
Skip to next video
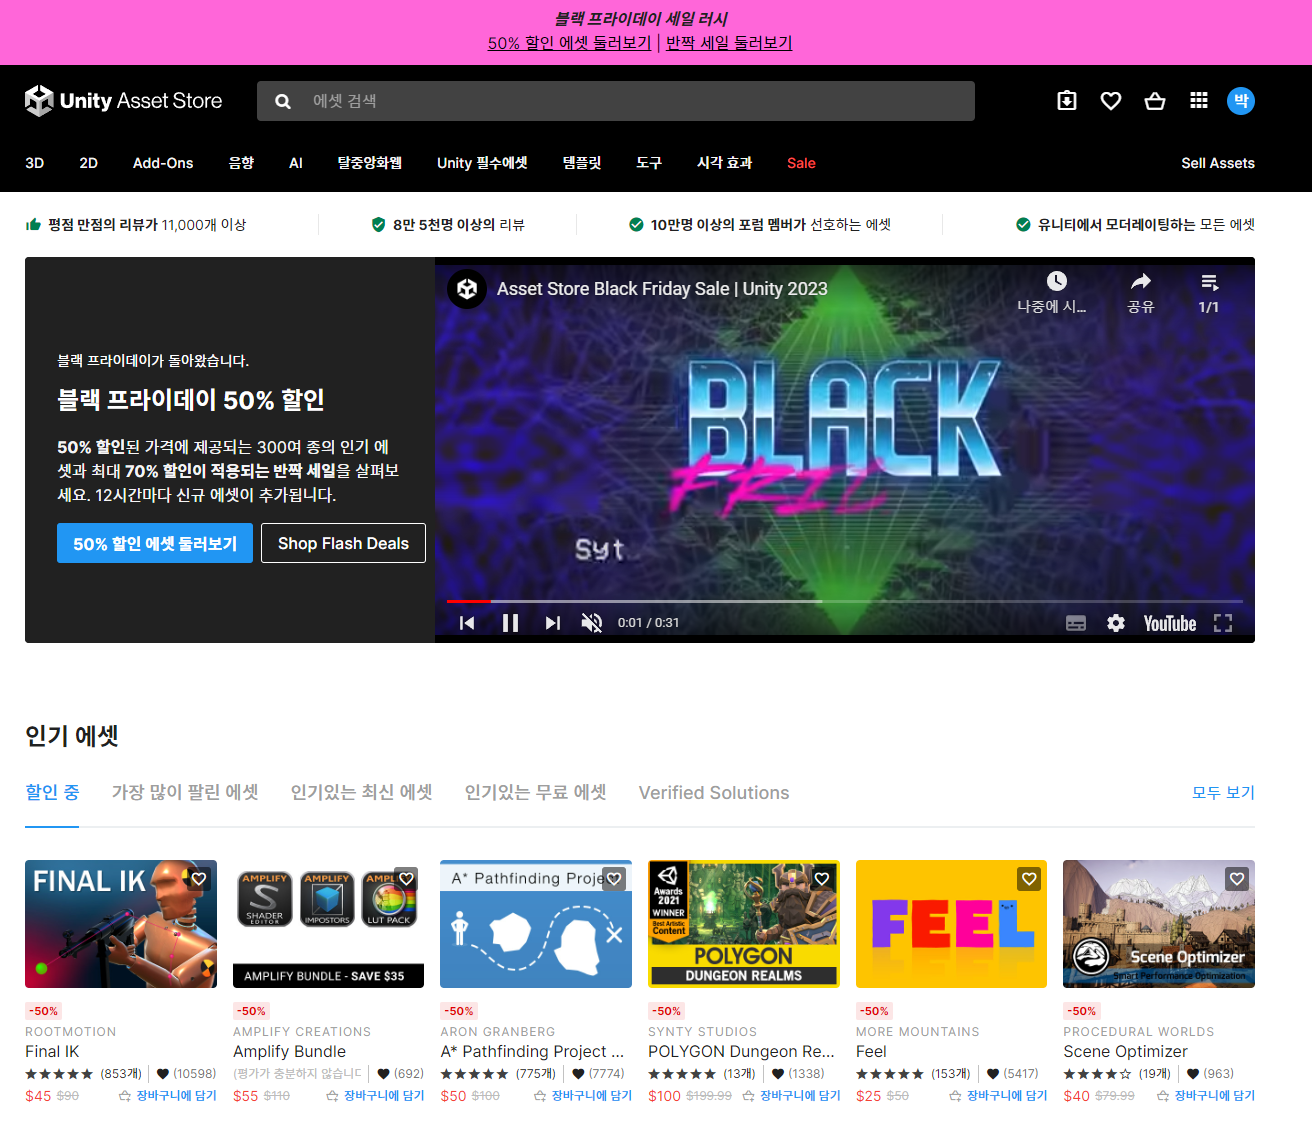pos(553,623)
